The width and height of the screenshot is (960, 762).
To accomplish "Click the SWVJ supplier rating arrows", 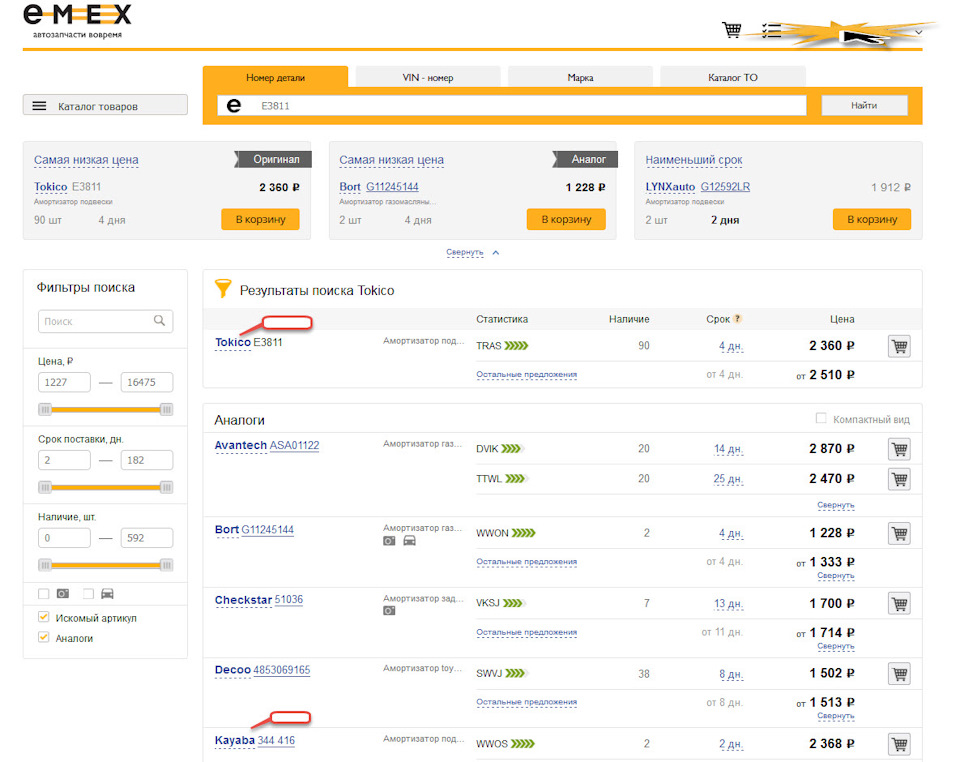I will [516, 673].
